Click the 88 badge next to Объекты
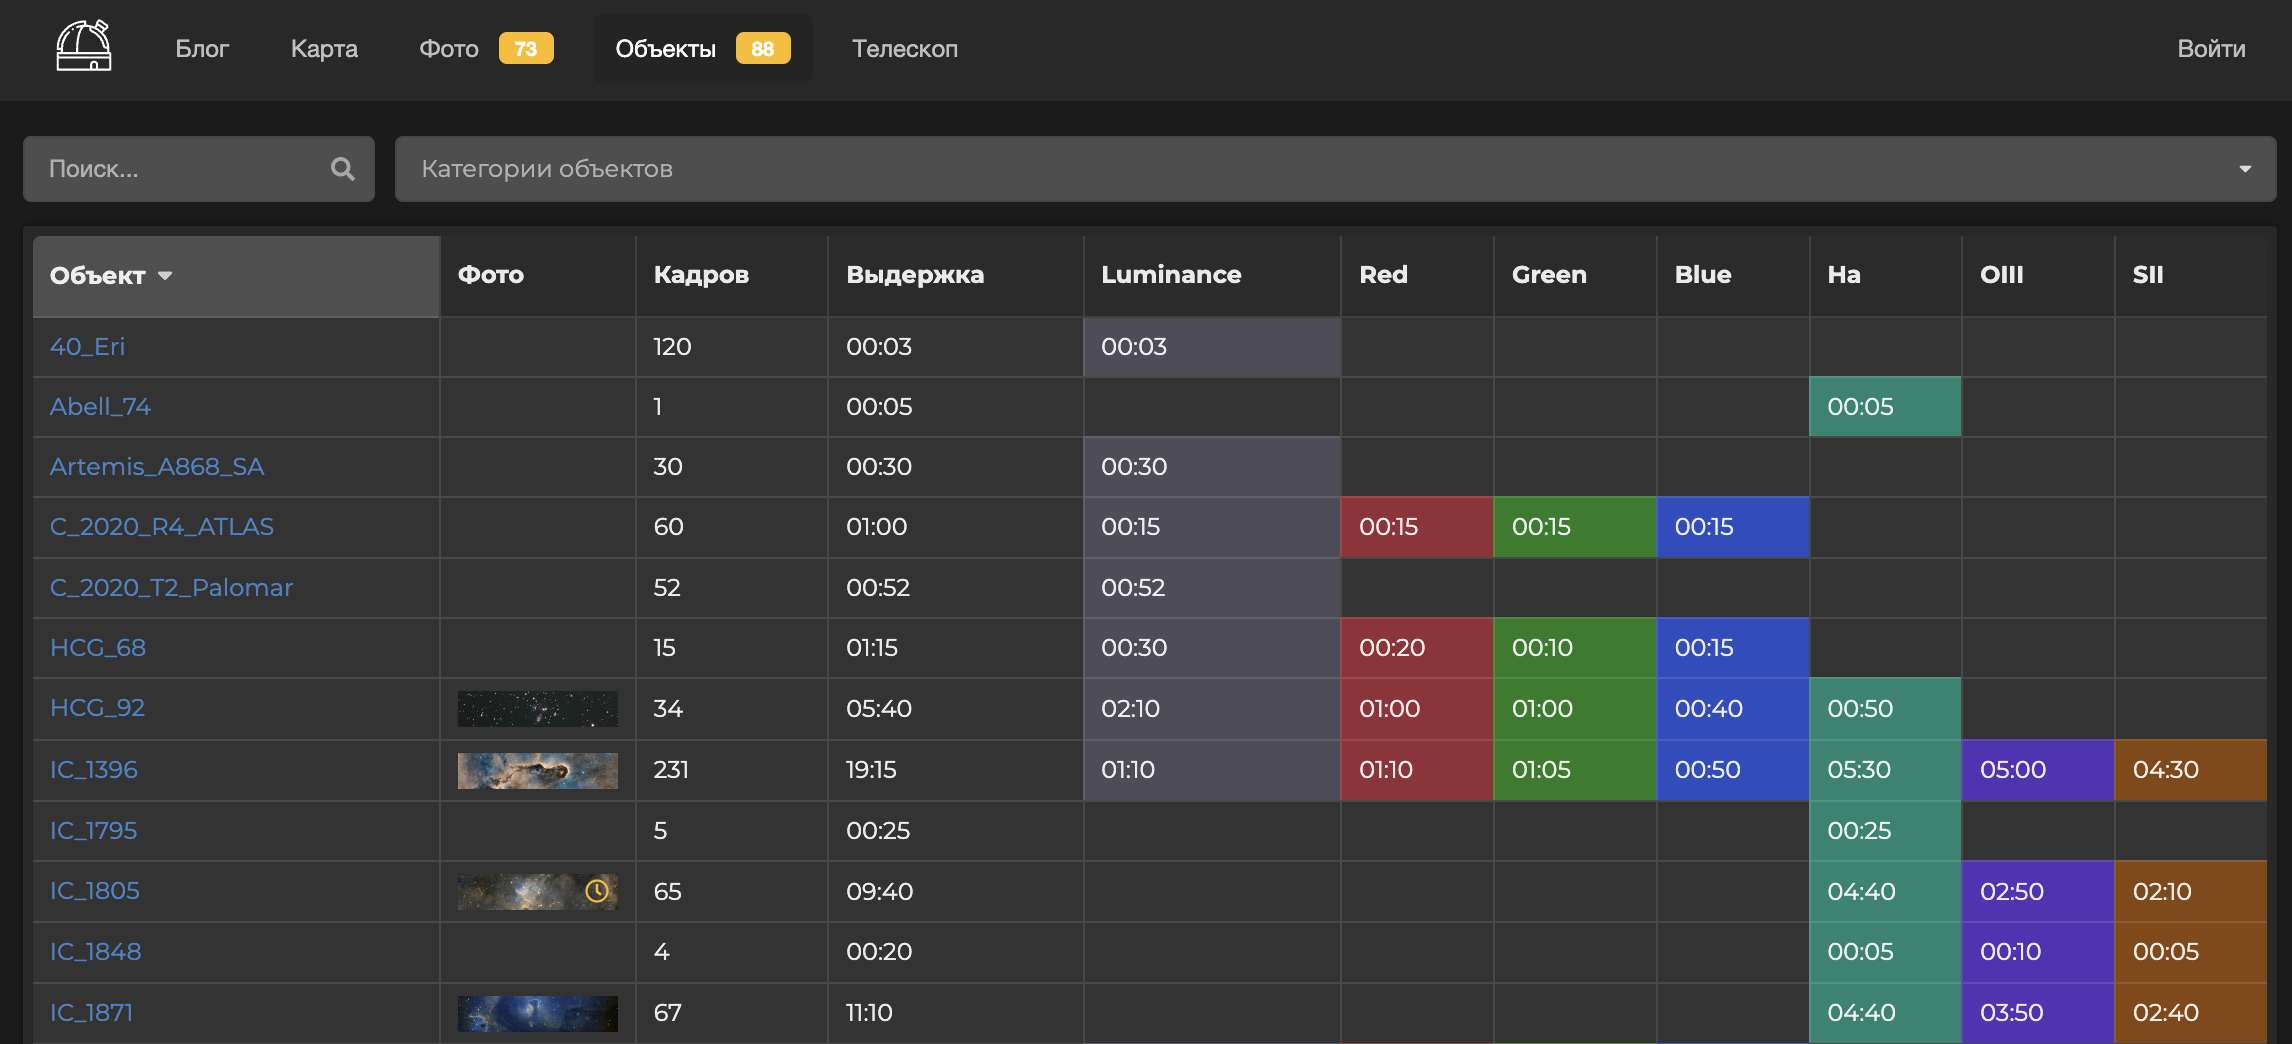This screenshot has width=2292, height=1044. 762,49
